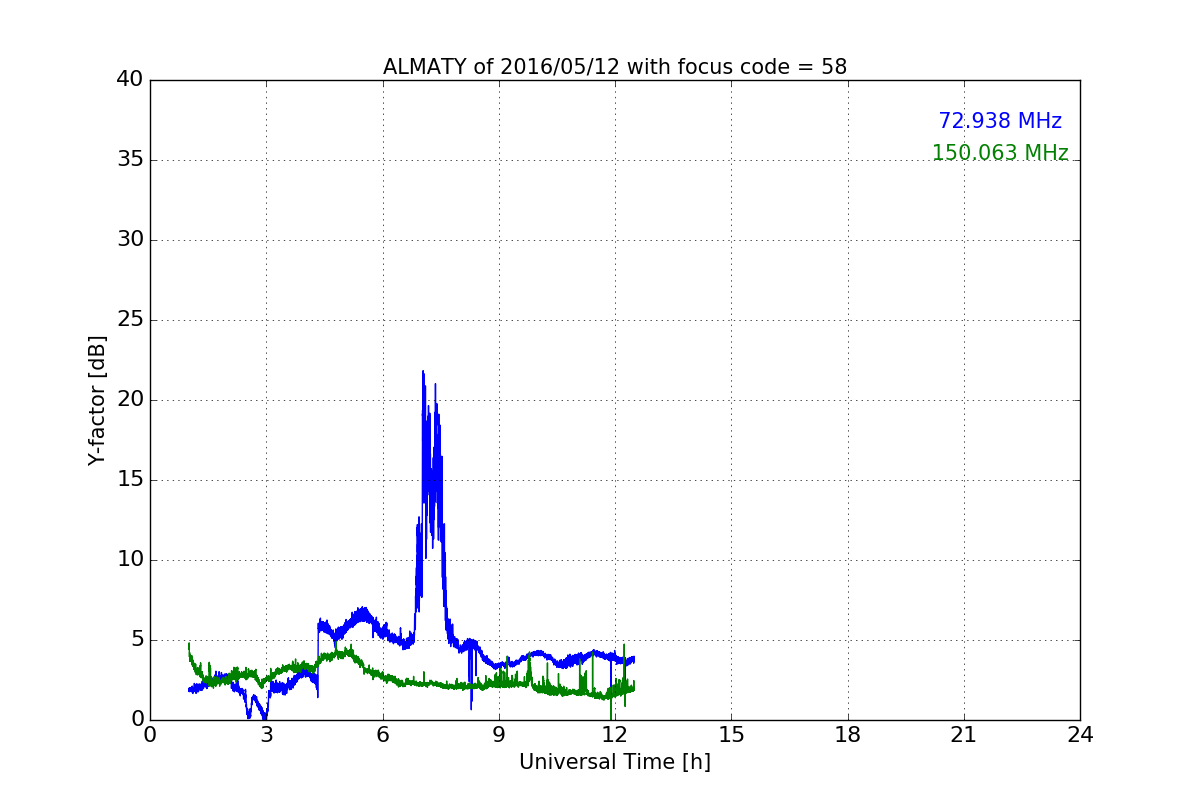Click the y-axis tick label '35'
The image size is (1200, 800).
tap(130, 160)
